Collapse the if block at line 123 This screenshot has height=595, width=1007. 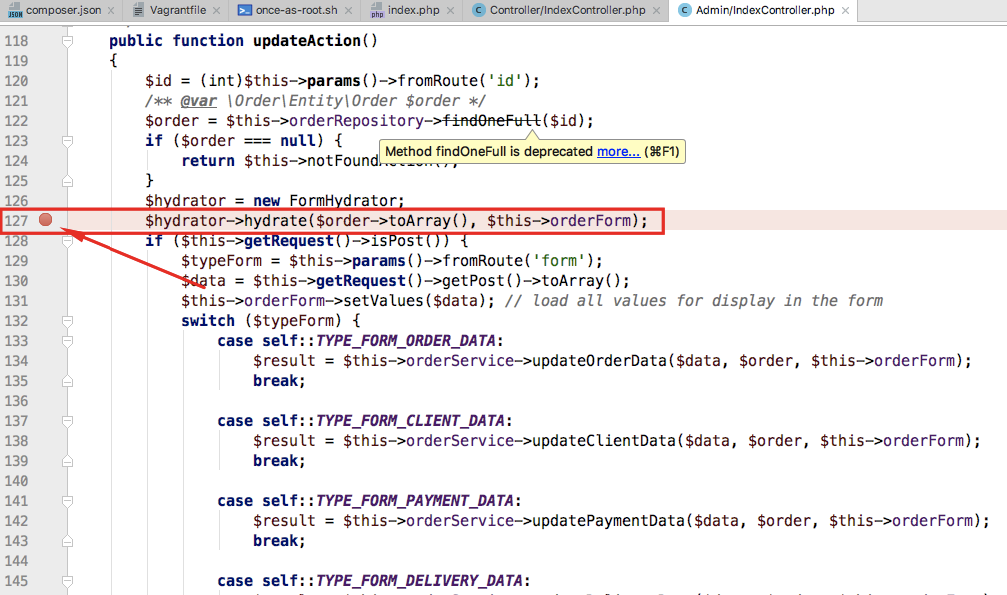point(67,141)
